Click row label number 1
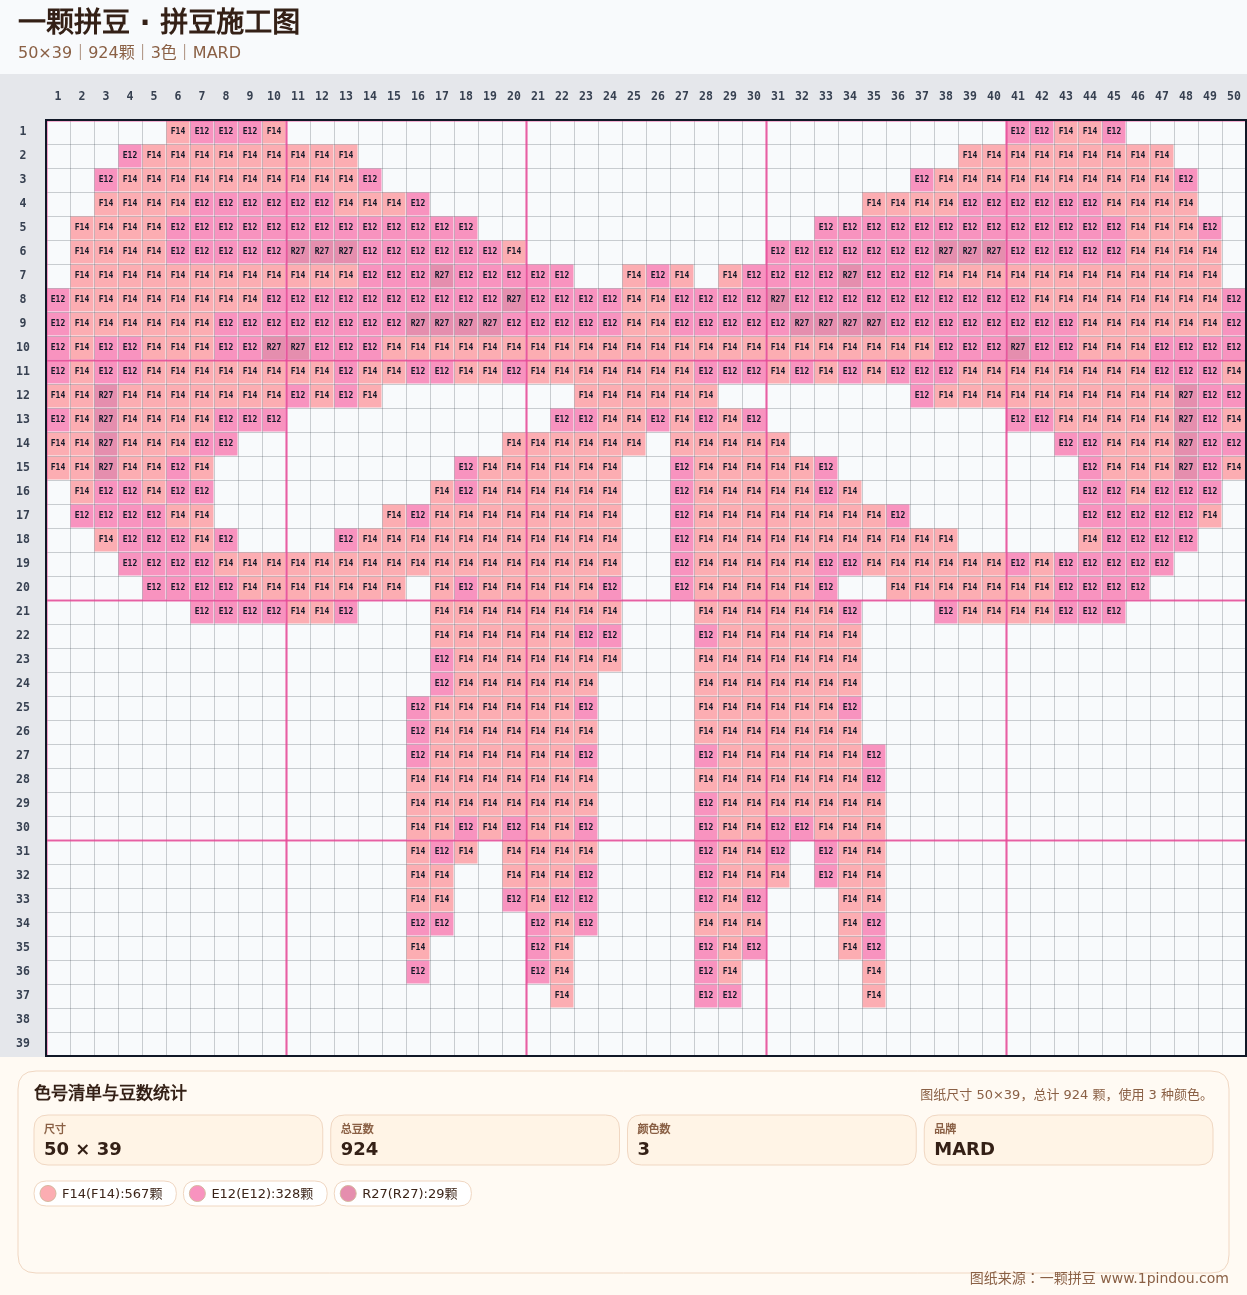Screen dimensions: 1247x1295 pyautogui.click(x=23, y=131)
